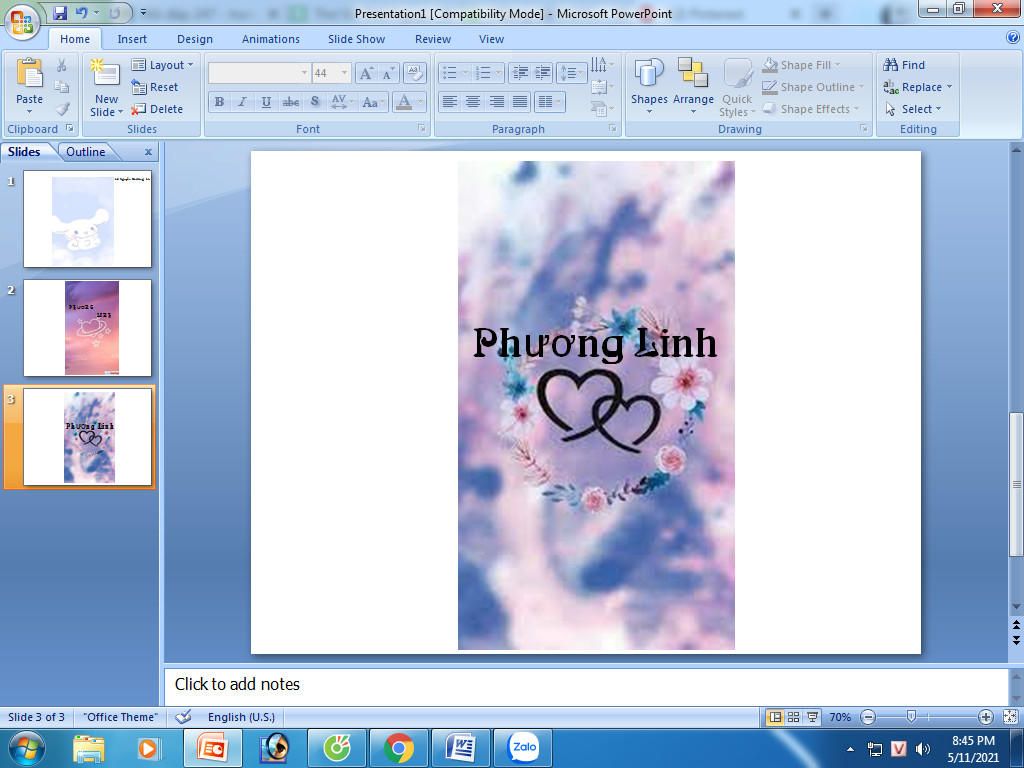1024x768 pixels.
Task: Copy selection with the Copy icon
Action: point(61,87)
